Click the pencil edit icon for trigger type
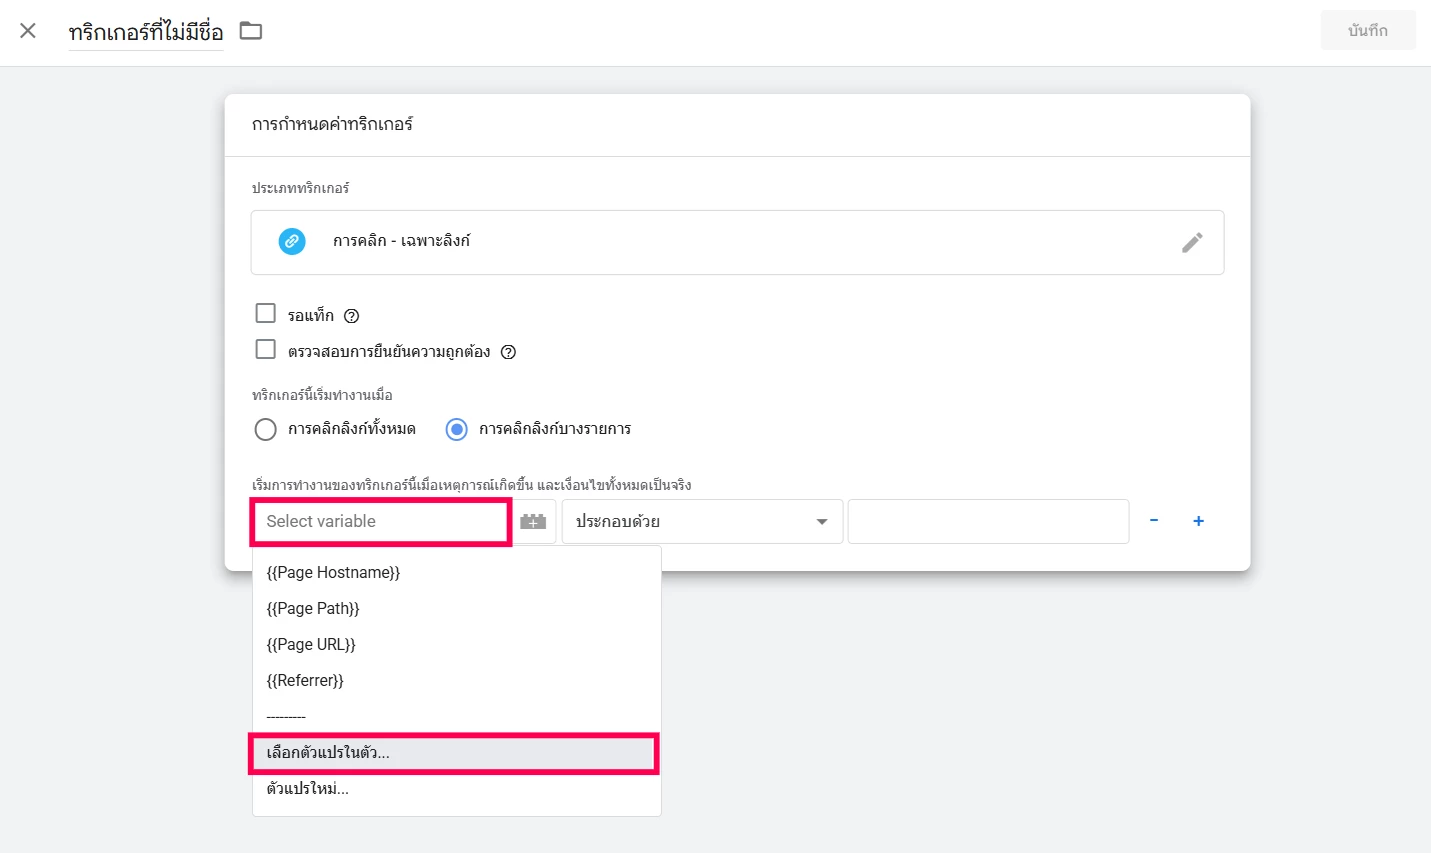1431x853 pixels. (1191, 243)
